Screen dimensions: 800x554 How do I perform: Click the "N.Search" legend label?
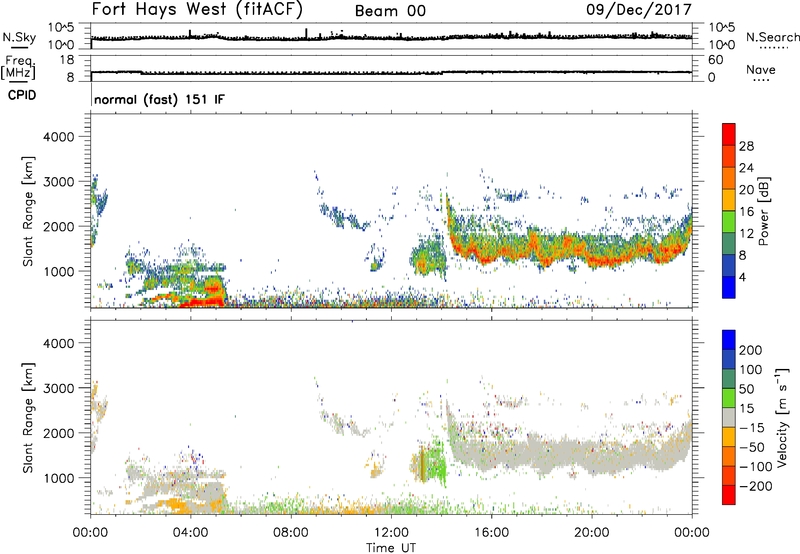point(772,37)
